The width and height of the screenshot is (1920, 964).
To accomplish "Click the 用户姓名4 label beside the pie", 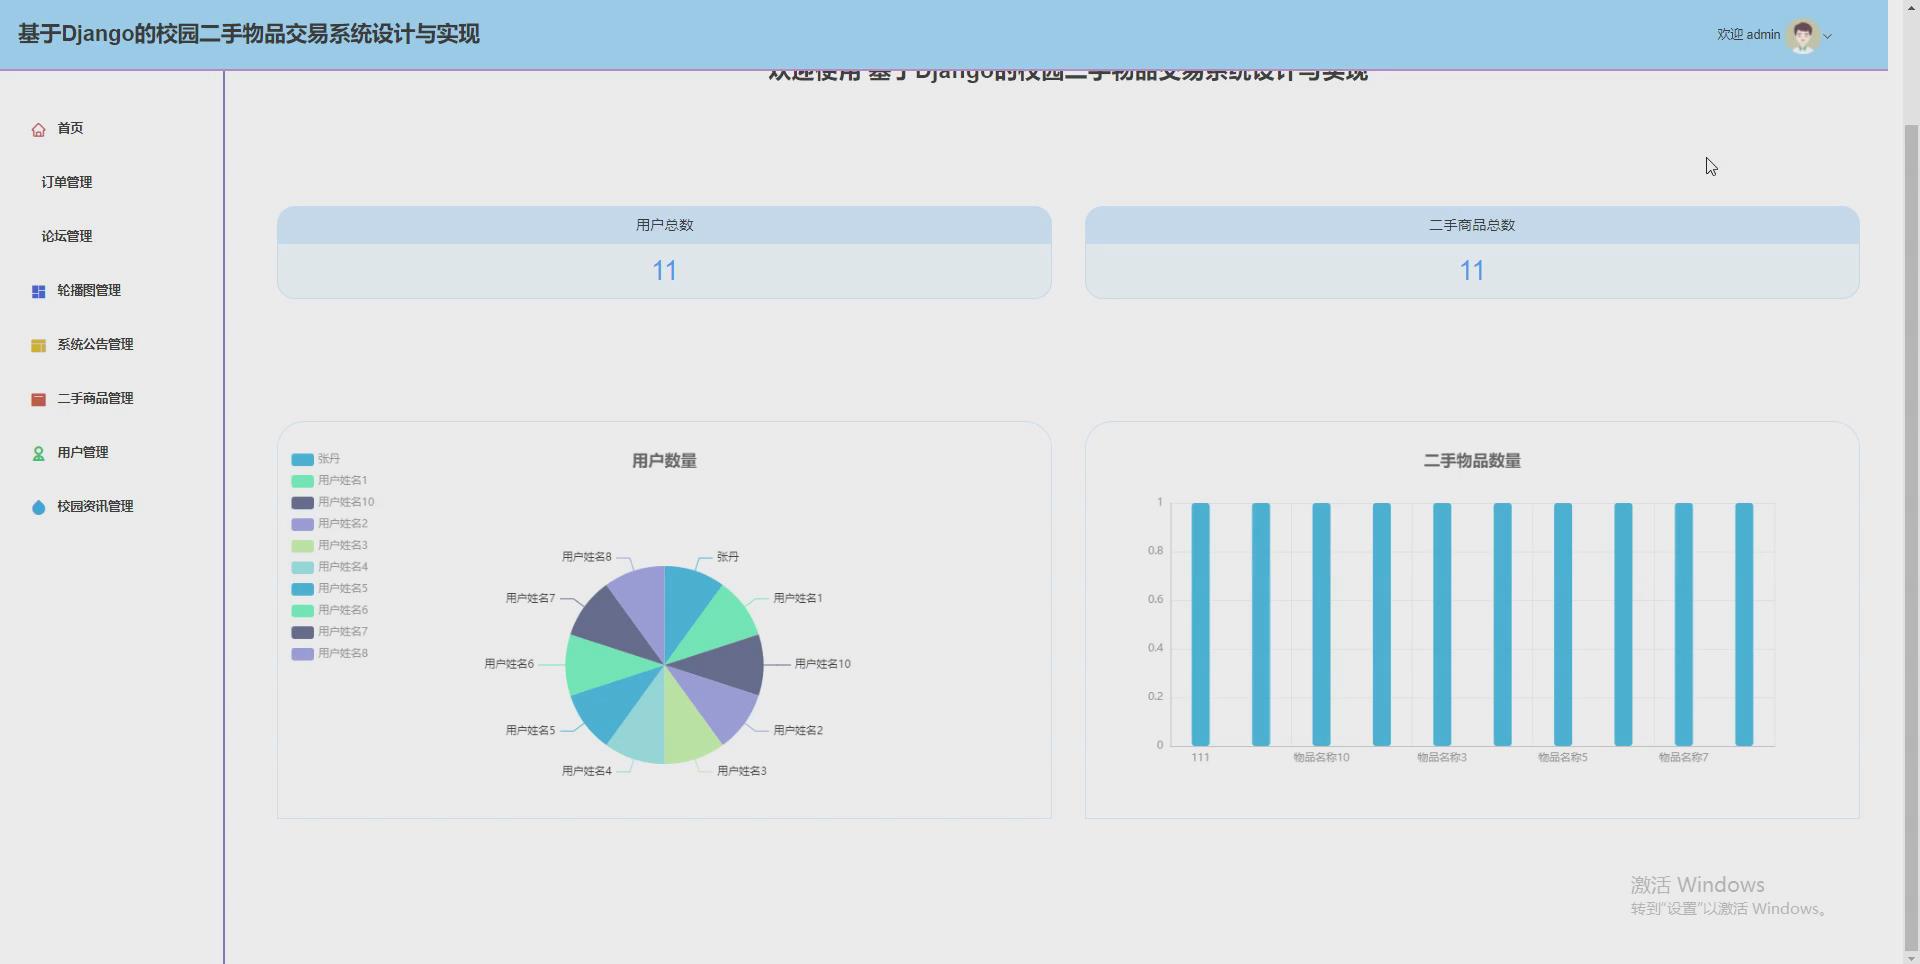I will click(x=586, y=771).
